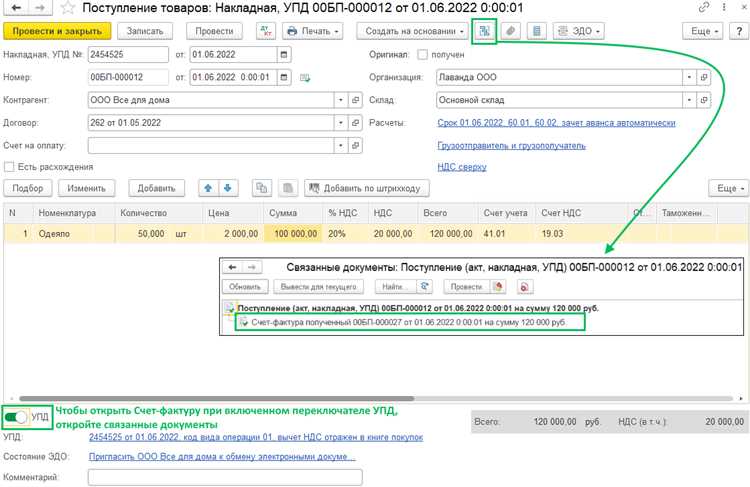Open calendar picker for Накладная date
Screen dimensions: 750x487
point(284,55)
